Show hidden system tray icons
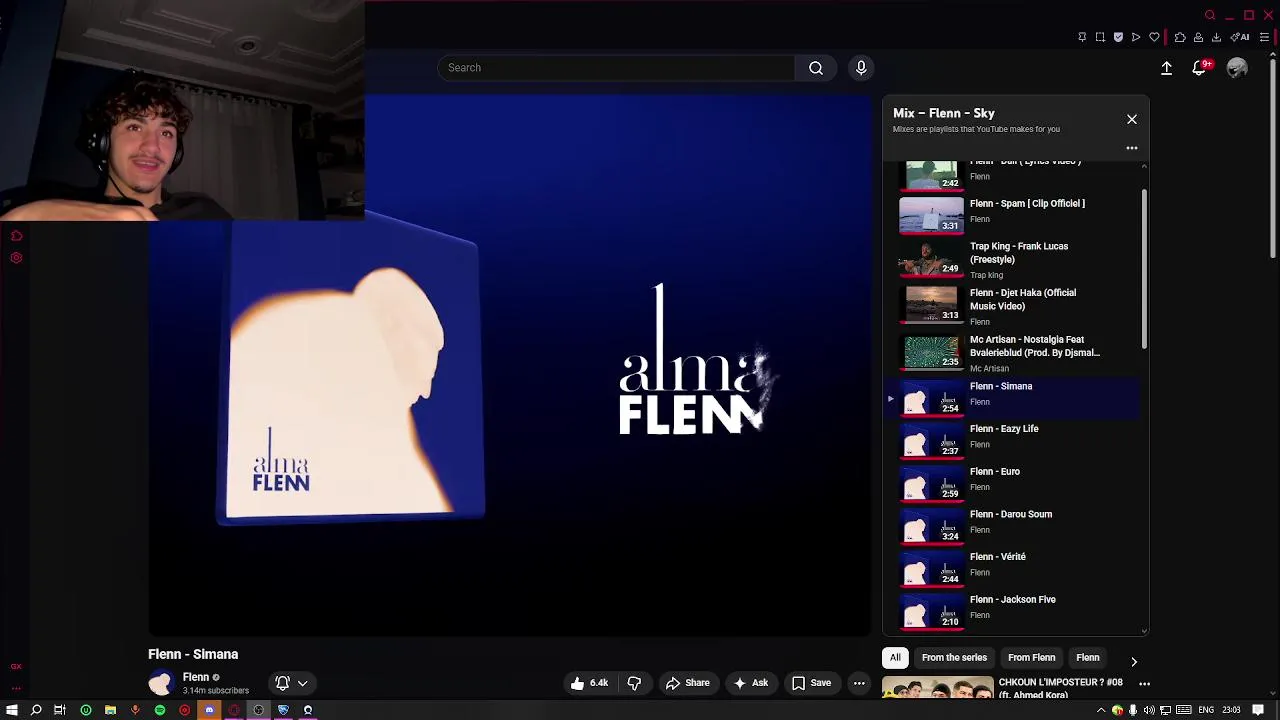 1102,710
